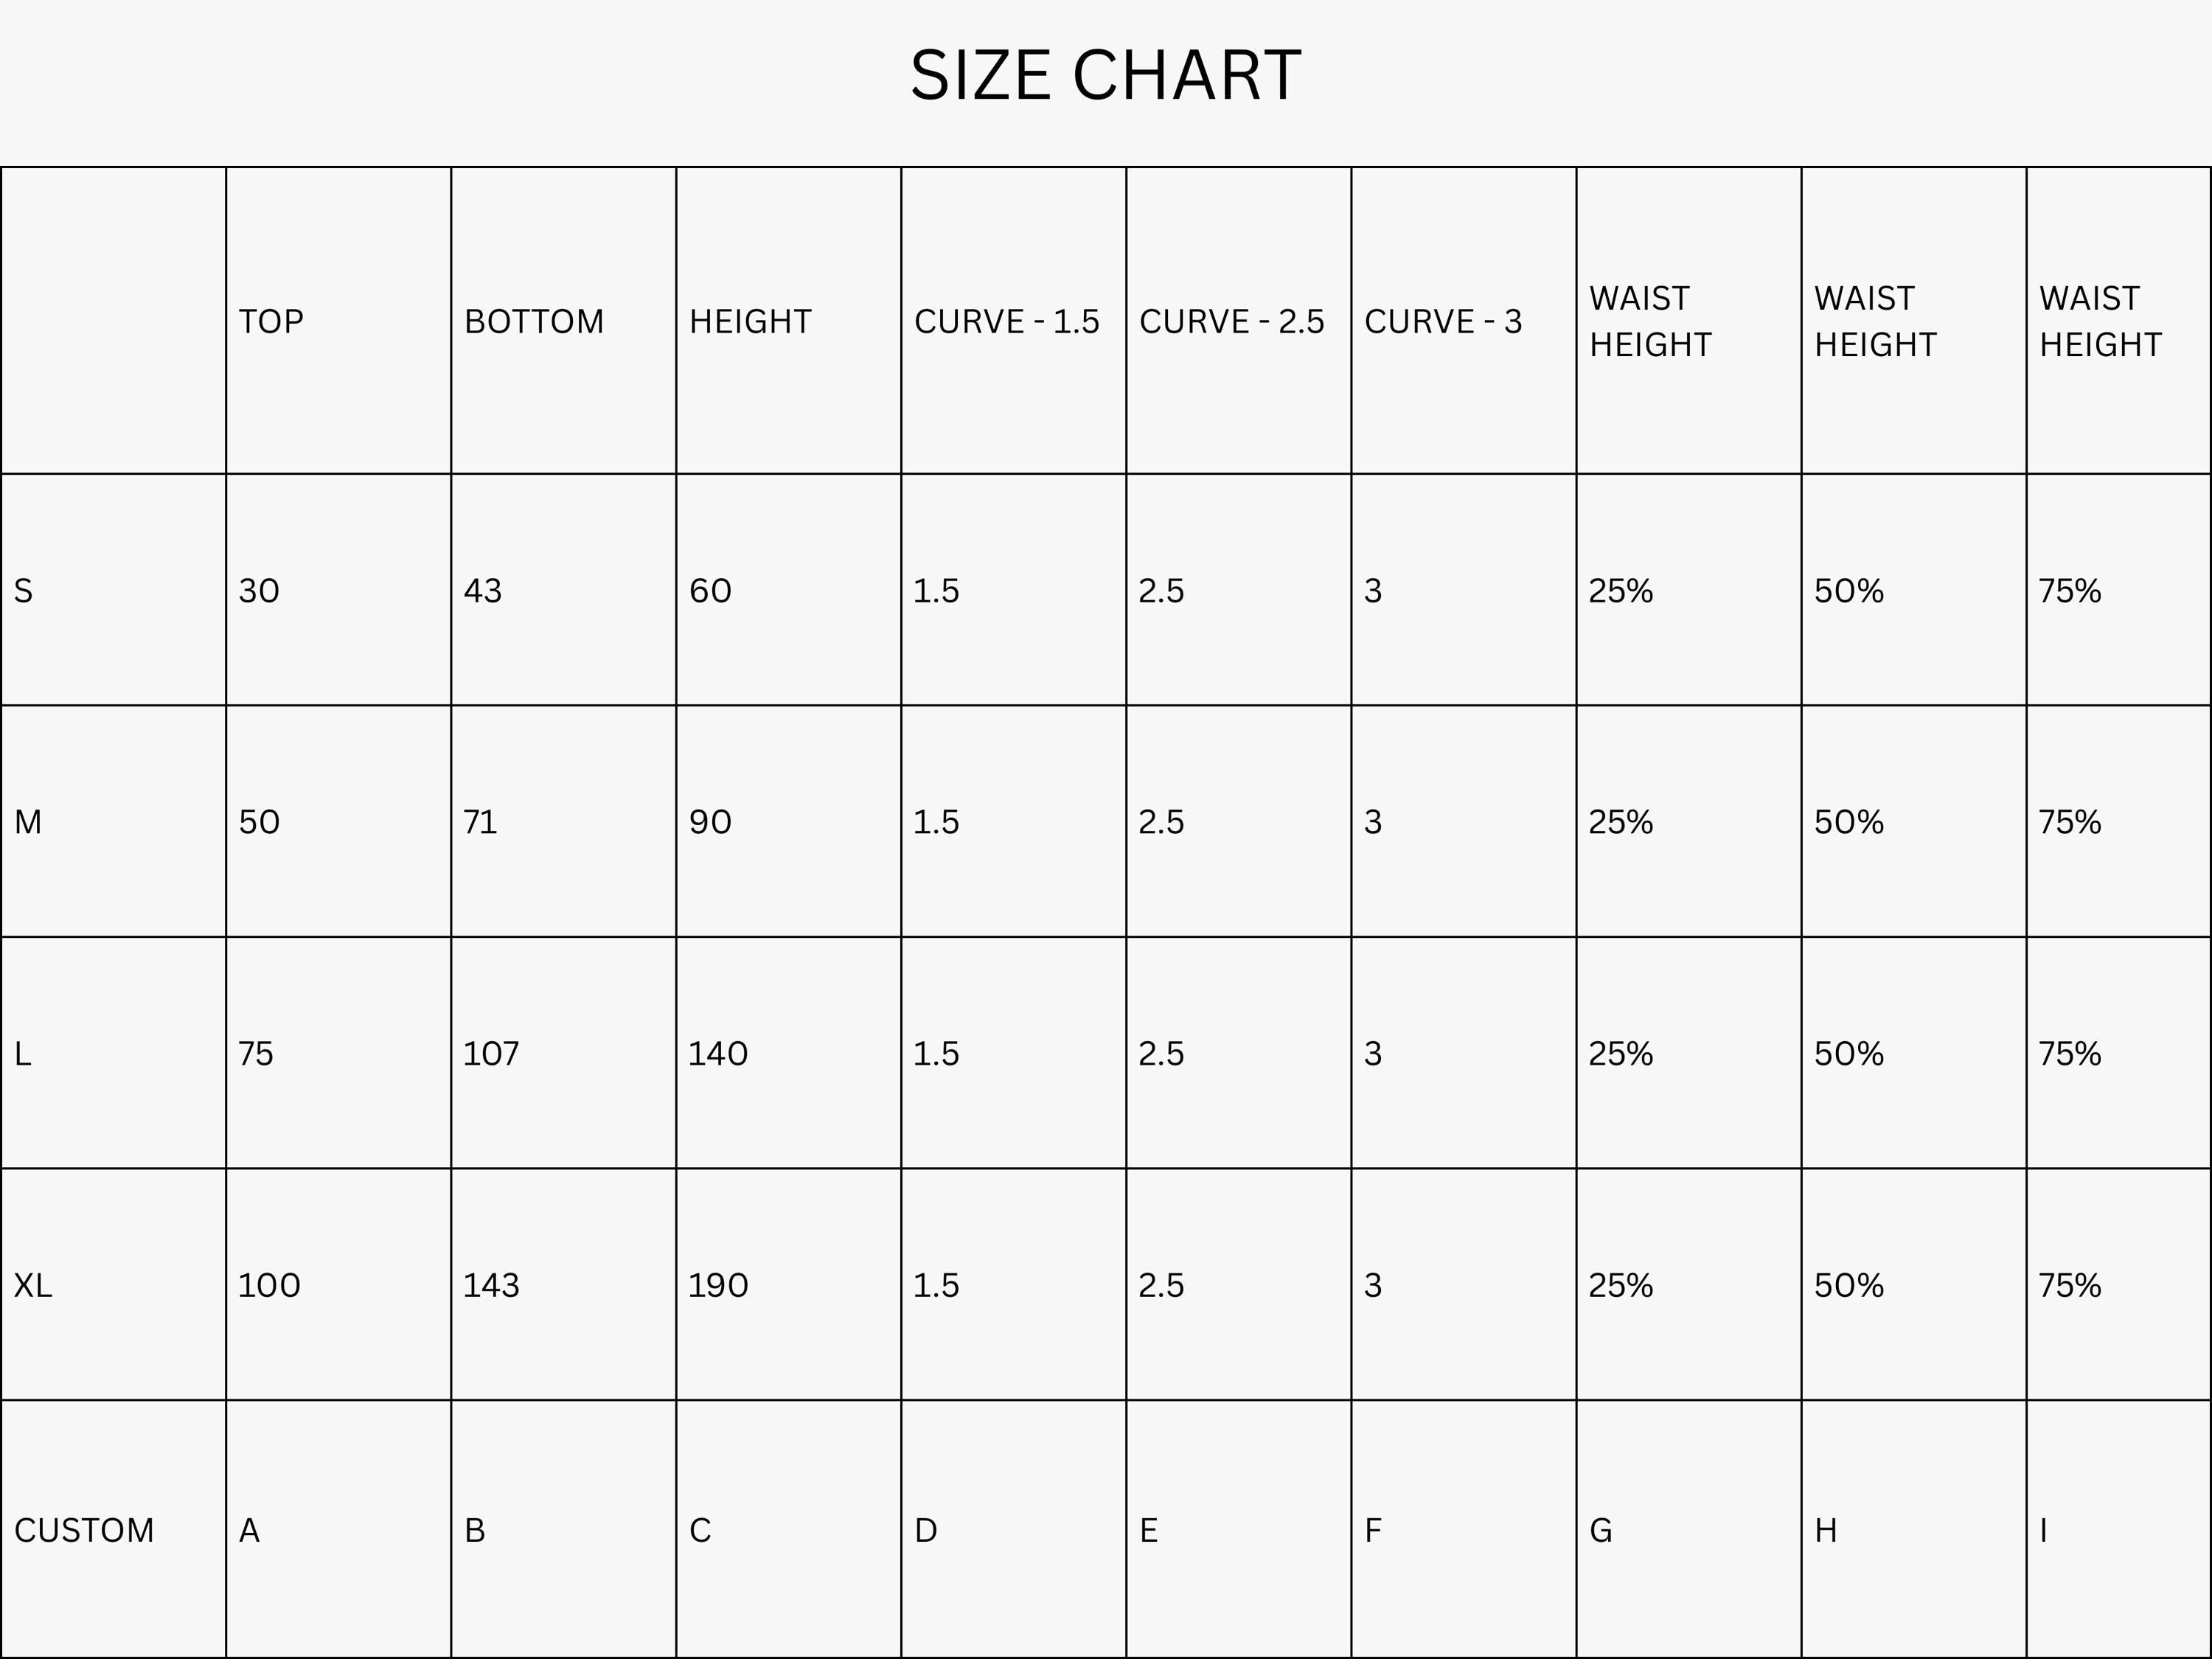Click the bottom value 71 cell

point(480,822)
